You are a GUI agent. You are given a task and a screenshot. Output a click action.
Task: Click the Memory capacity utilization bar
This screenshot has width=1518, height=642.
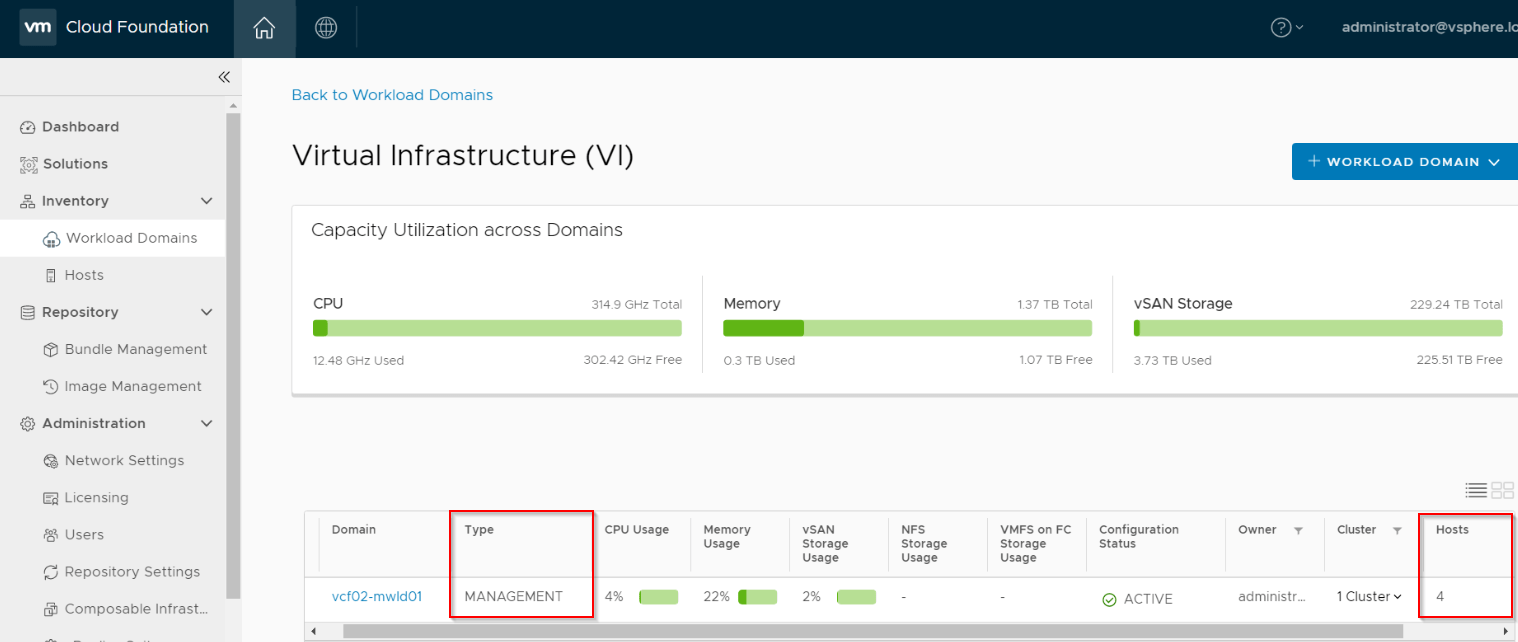point(908,328)
